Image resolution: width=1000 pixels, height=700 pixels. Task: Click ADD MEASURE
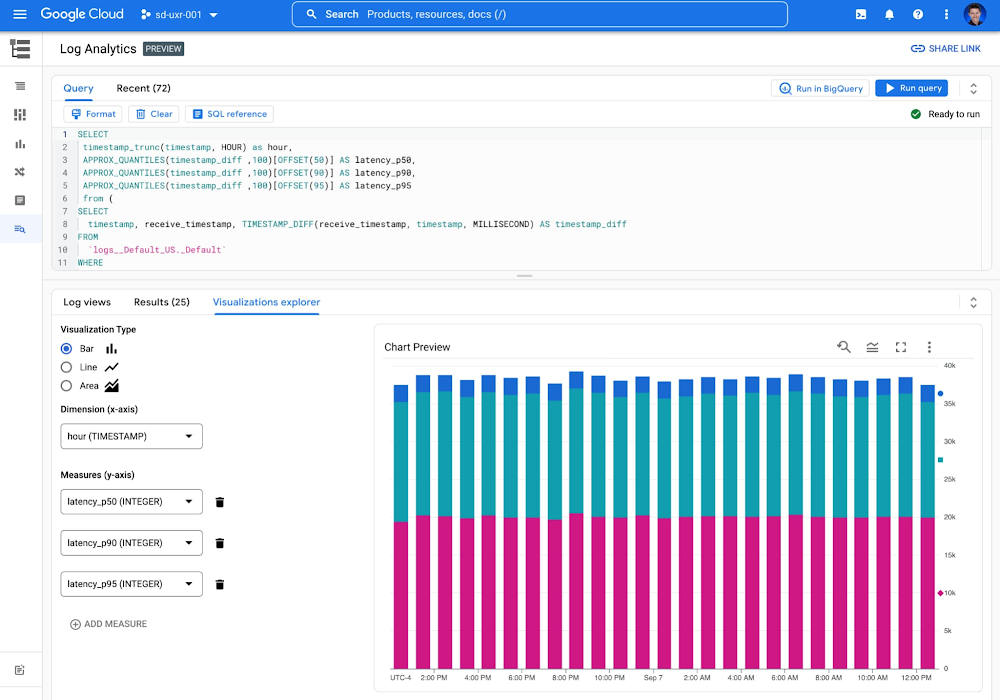108,624
